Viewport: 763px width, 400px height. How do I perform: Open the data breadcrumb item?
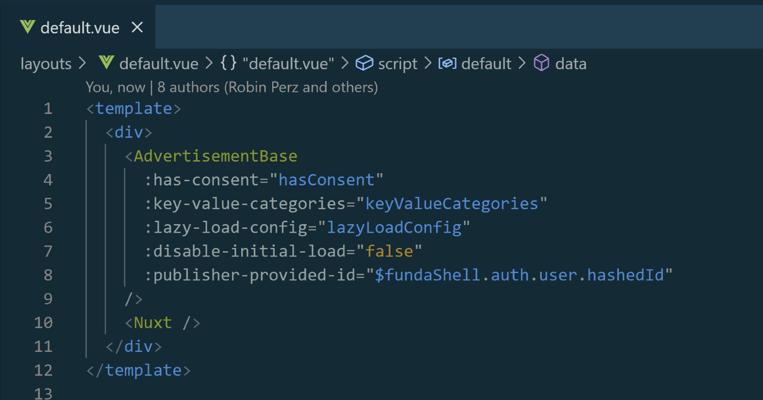(x=571, y=64)
